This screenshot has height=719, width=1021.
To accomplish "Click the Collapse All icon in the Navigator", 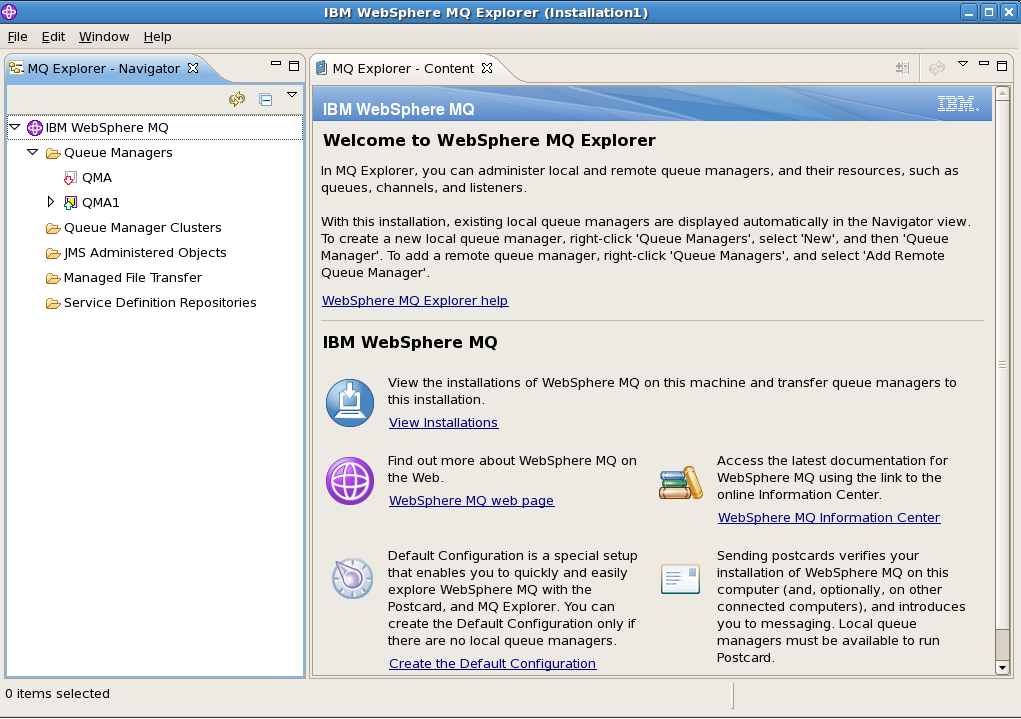I will point(265,99).
